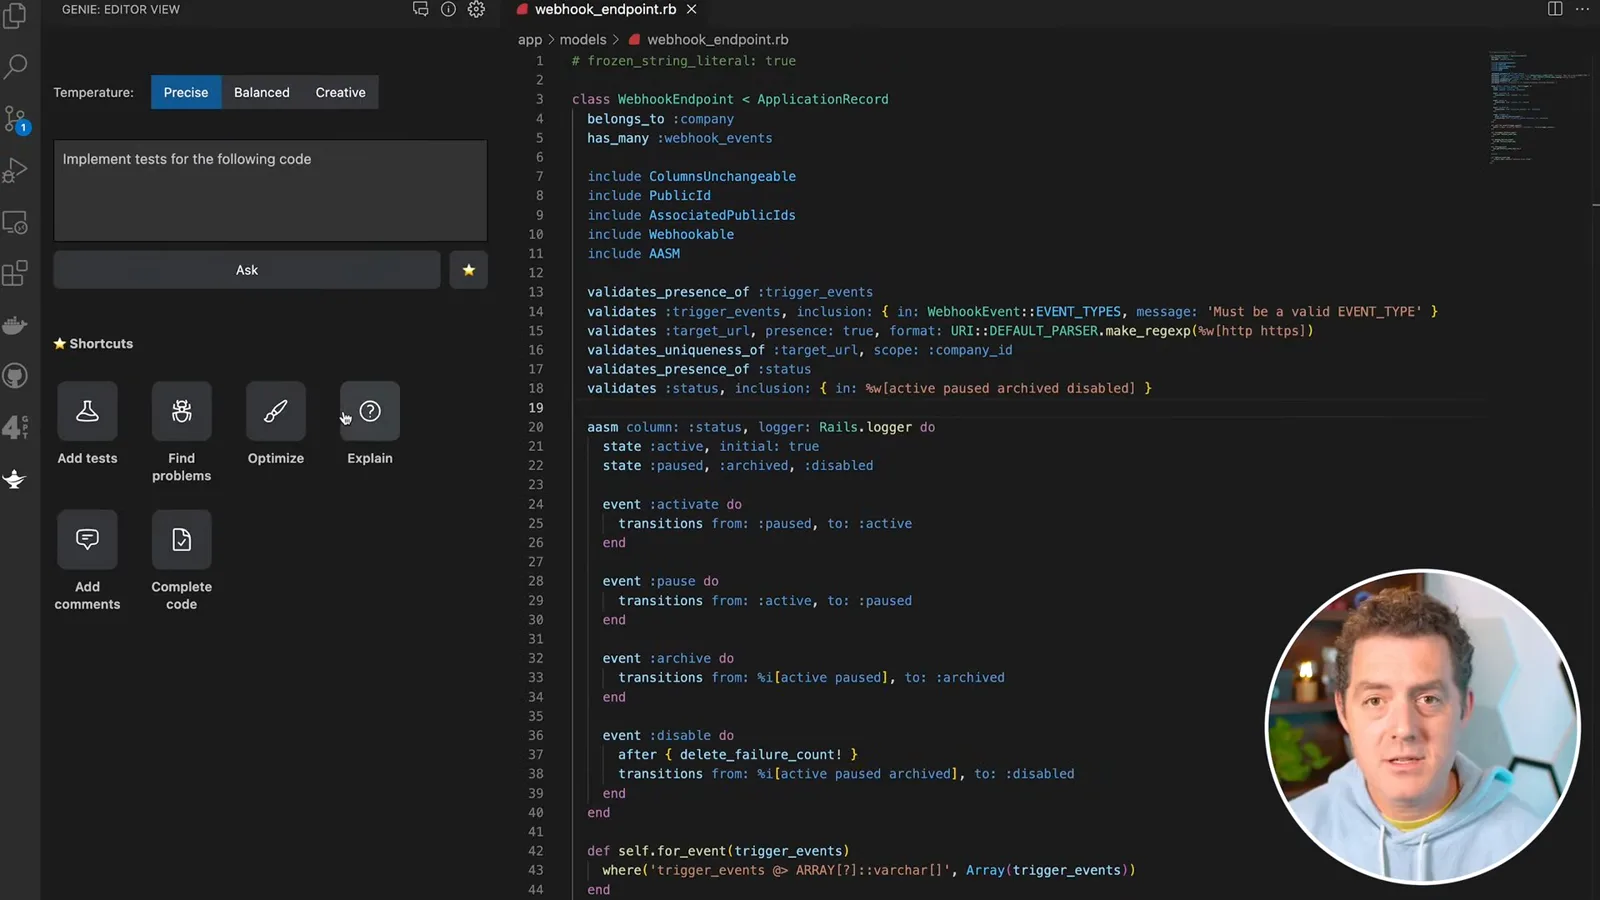Open the GitHub view in activity bar
This screenshot has width=1600, height=900.
15,376
